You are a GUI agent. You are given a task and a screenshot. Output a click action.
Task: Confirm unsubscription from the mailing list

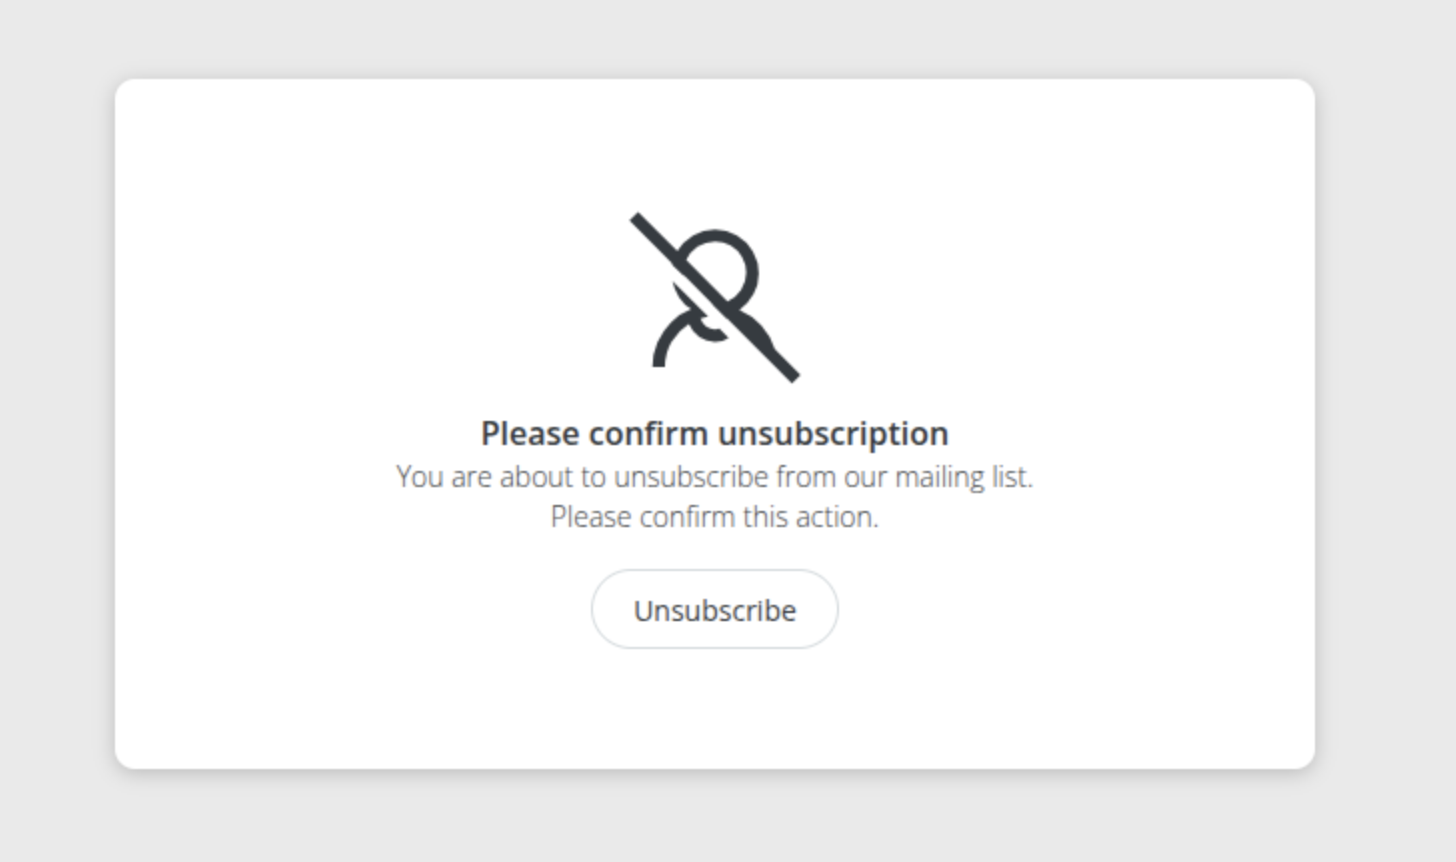(714, 609)
